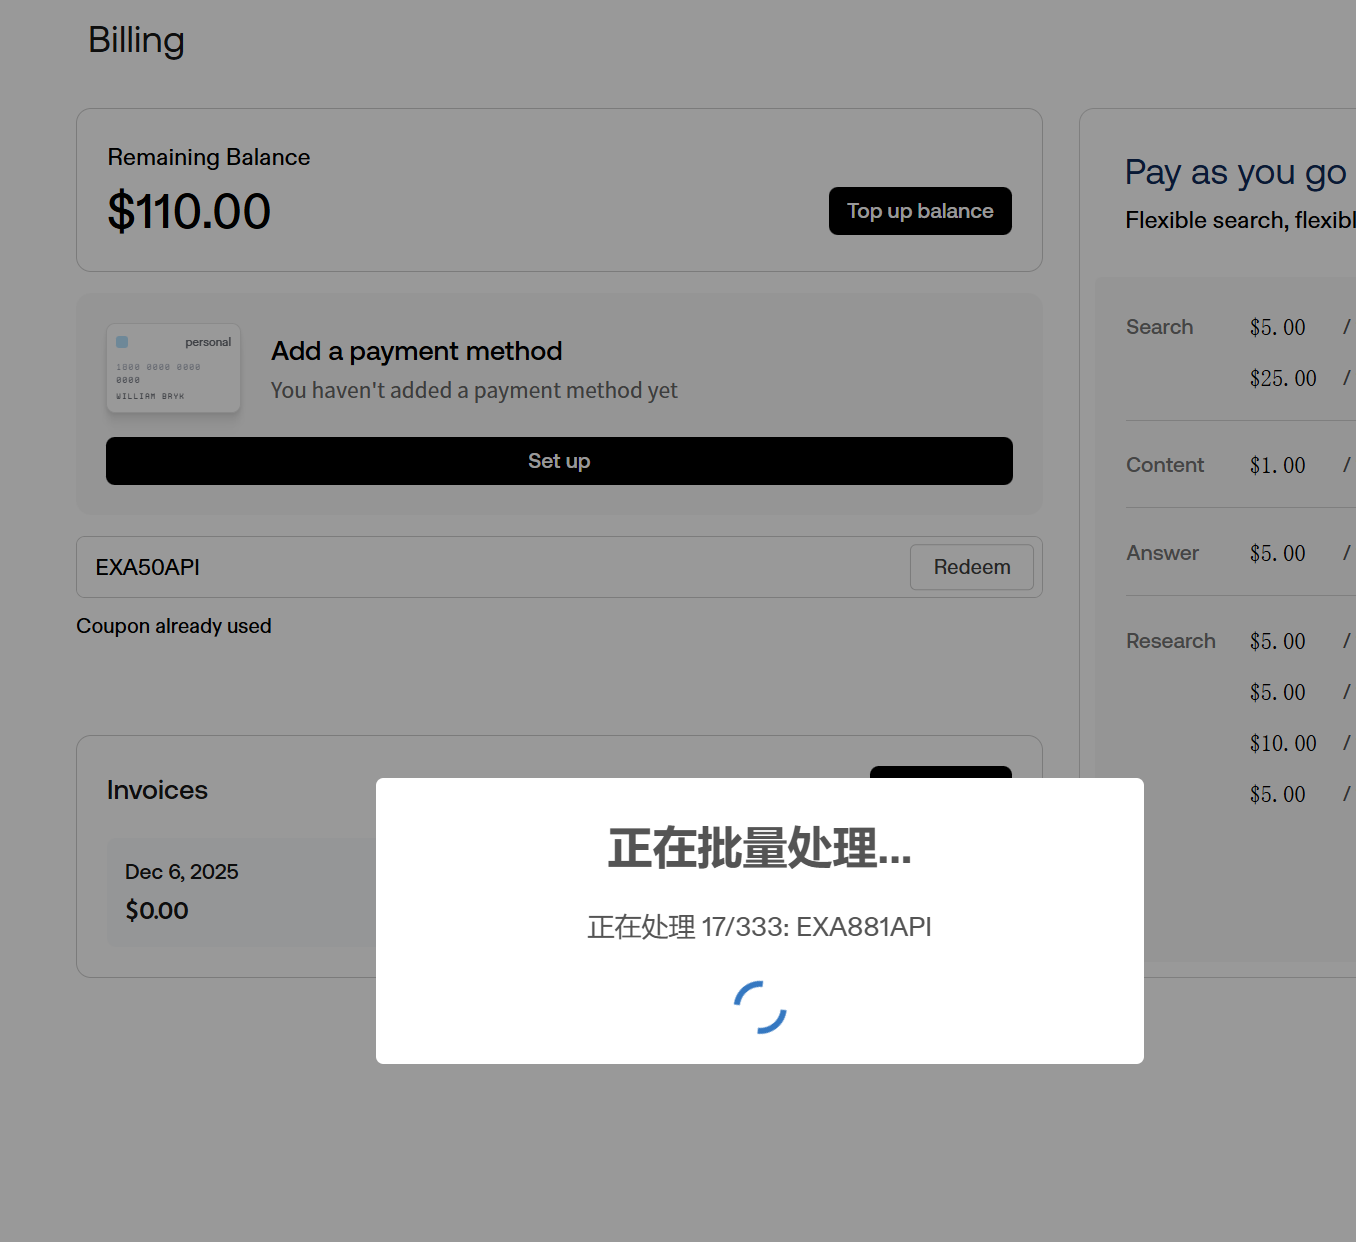Click the blue loading spinner icon
The image size is (1356, 1242).
coord(760,1007)
